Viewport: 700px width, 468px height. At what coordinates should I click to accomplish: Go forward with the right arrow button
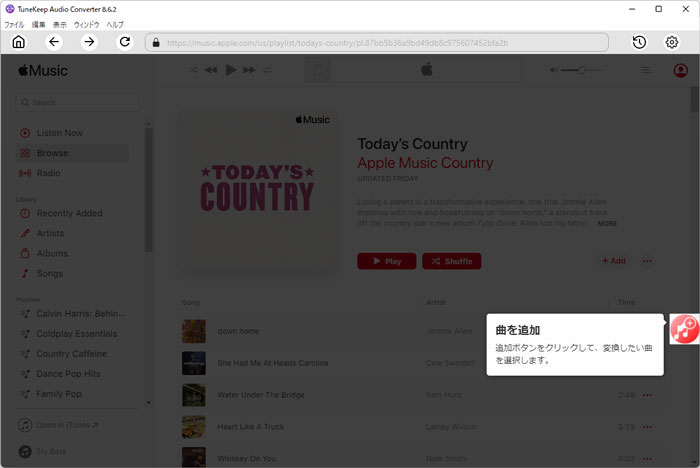tap(89, 42)
